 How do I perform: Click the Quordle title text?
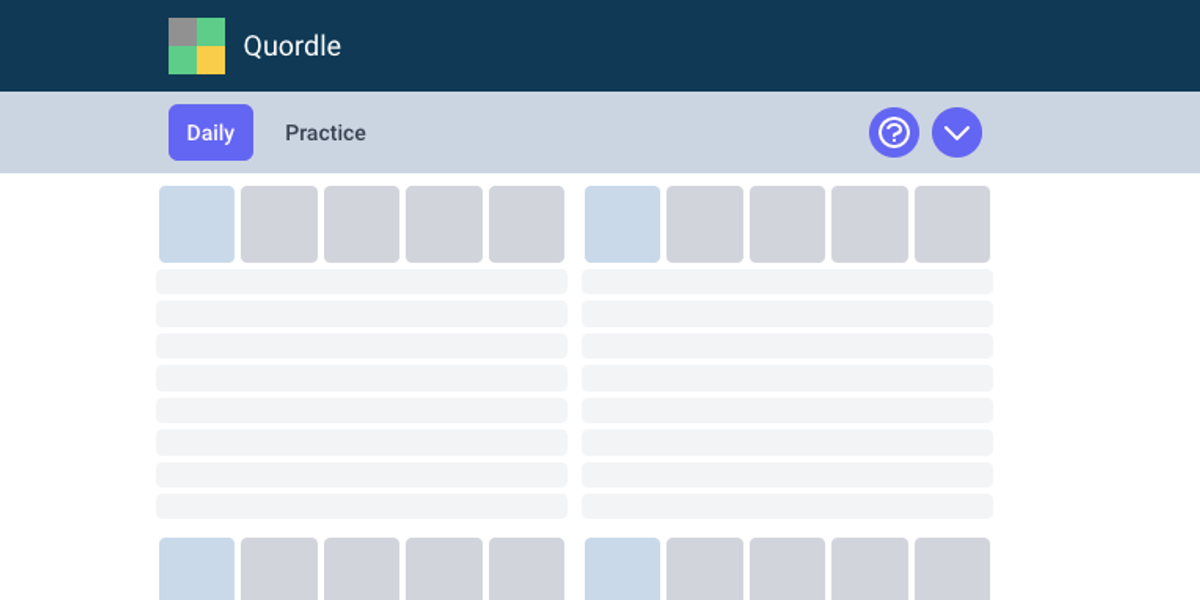pos(291,45)
